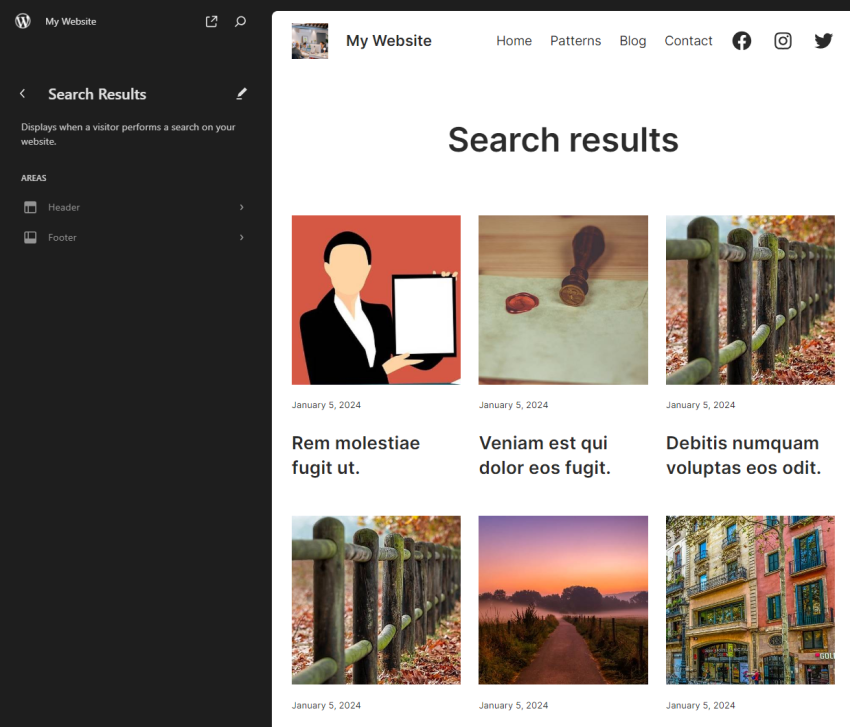Click the pencil icon to edit Search Results
The image size is (850, 727).
(x=241, y=93)
